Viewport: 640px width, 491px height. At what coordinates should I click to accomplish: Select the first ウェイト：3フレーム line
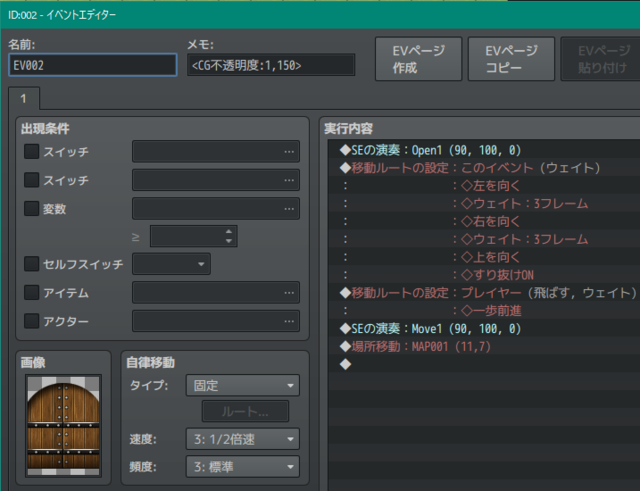484,204
